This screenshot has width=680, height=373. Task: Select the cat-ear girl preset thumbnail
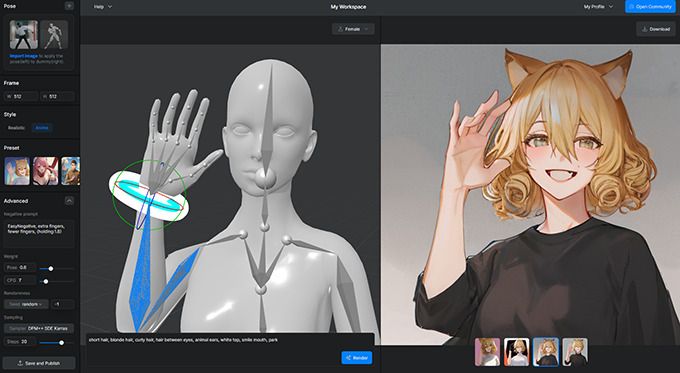tap(17, 171)
